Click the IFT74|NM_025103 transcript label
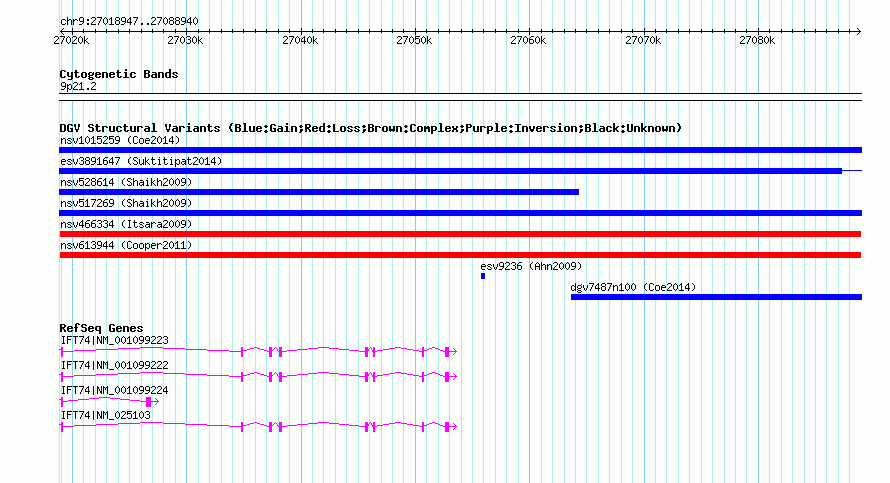 click(106, 415)
